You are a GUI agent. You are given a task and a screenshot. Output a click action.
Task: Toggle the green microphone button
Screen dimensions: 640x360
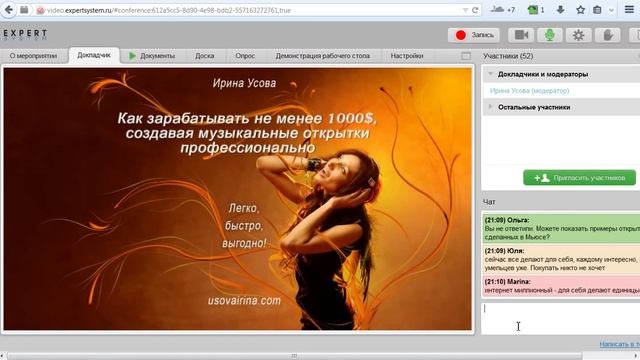[x=550, y=35]
